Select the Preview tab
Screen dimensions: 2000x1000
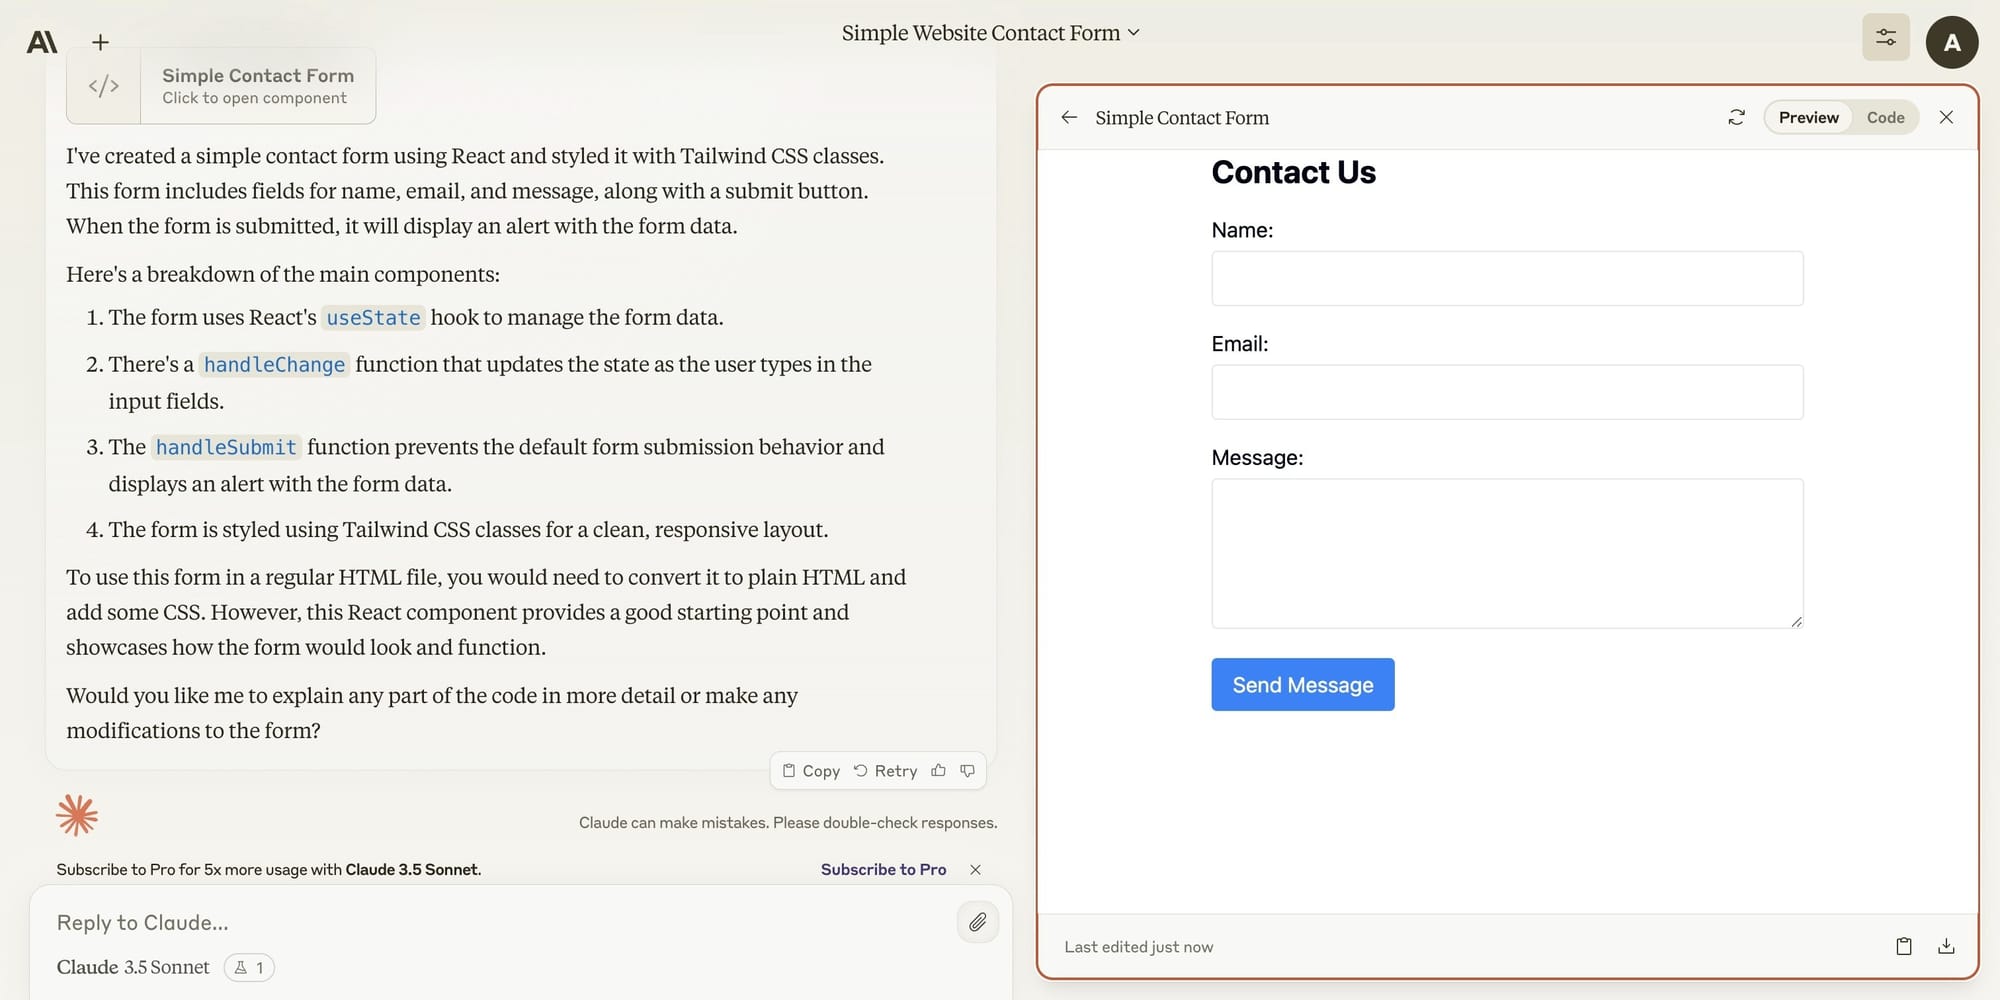coord(1807,117)
